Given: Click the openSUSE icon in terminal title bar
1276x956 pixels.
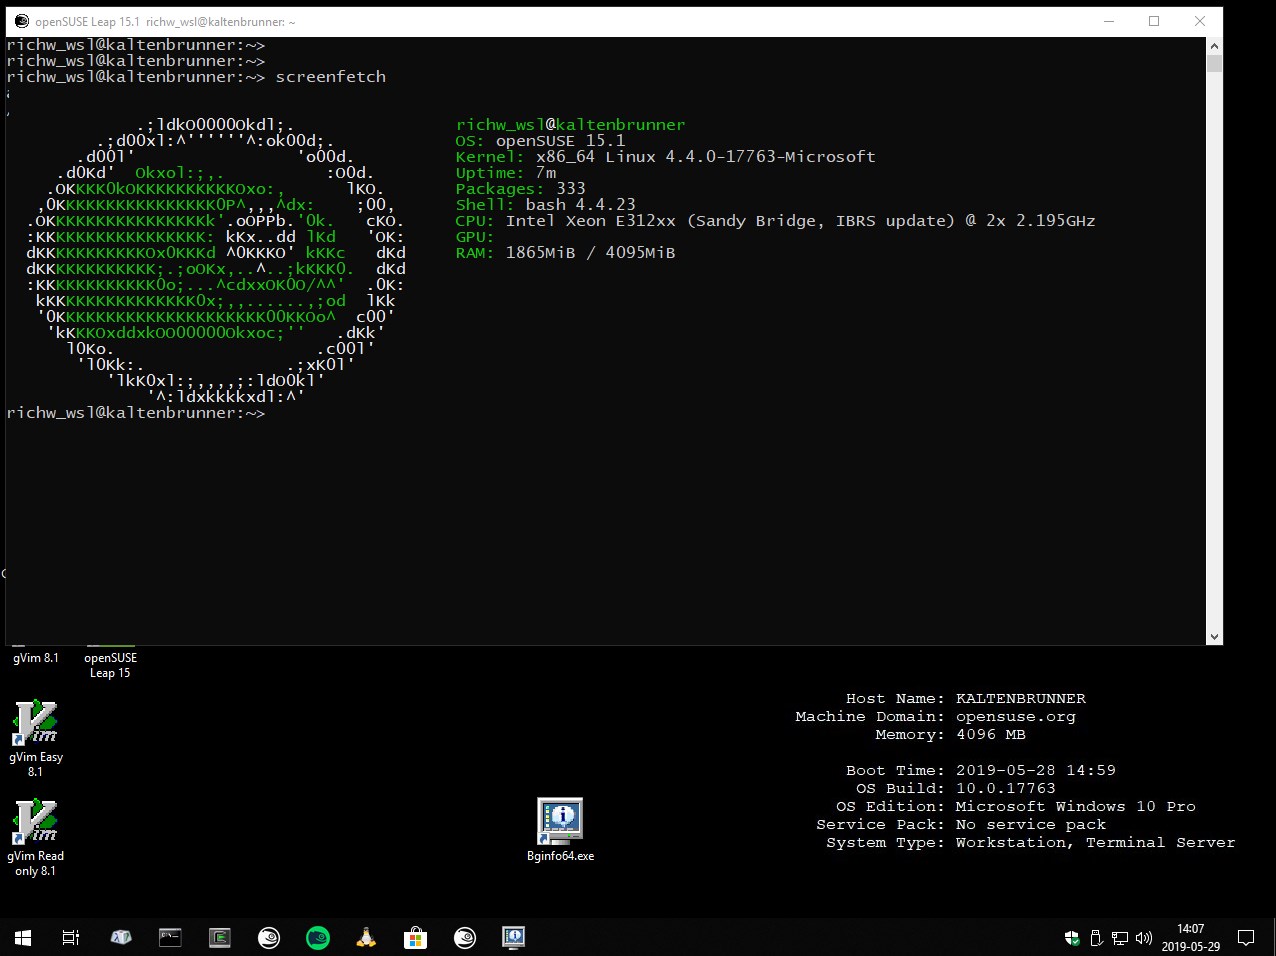Looking at the screenshot, I should point(21,21).
